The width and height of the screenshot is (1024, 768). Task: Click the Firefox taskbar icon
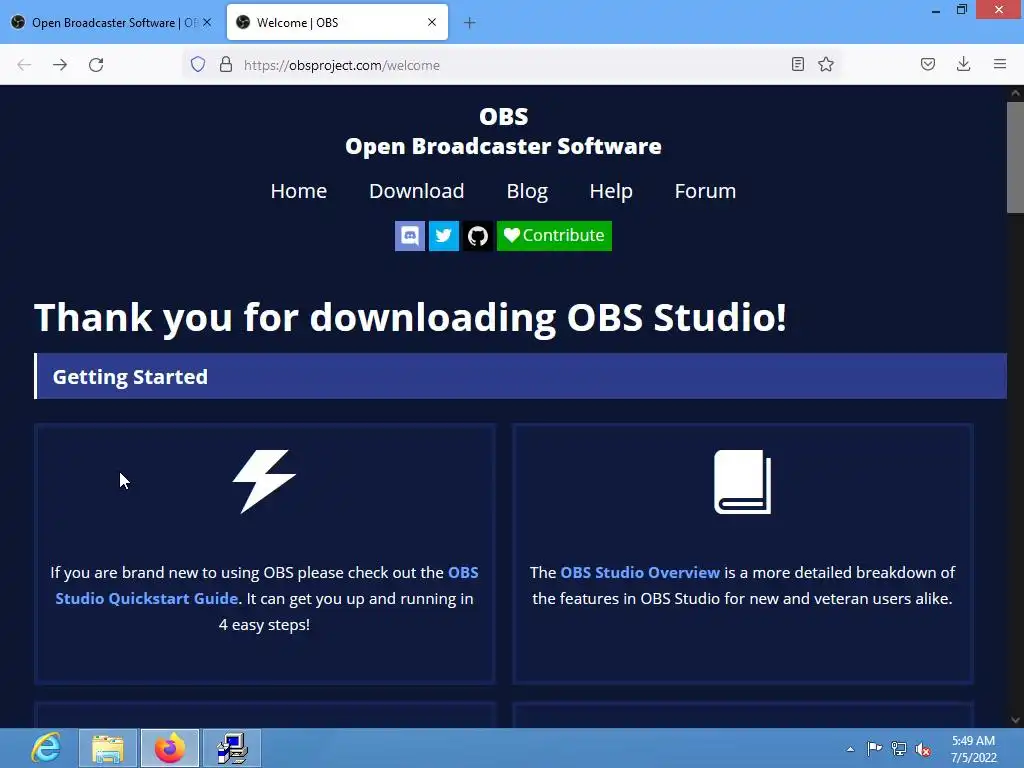pos(170,748)
